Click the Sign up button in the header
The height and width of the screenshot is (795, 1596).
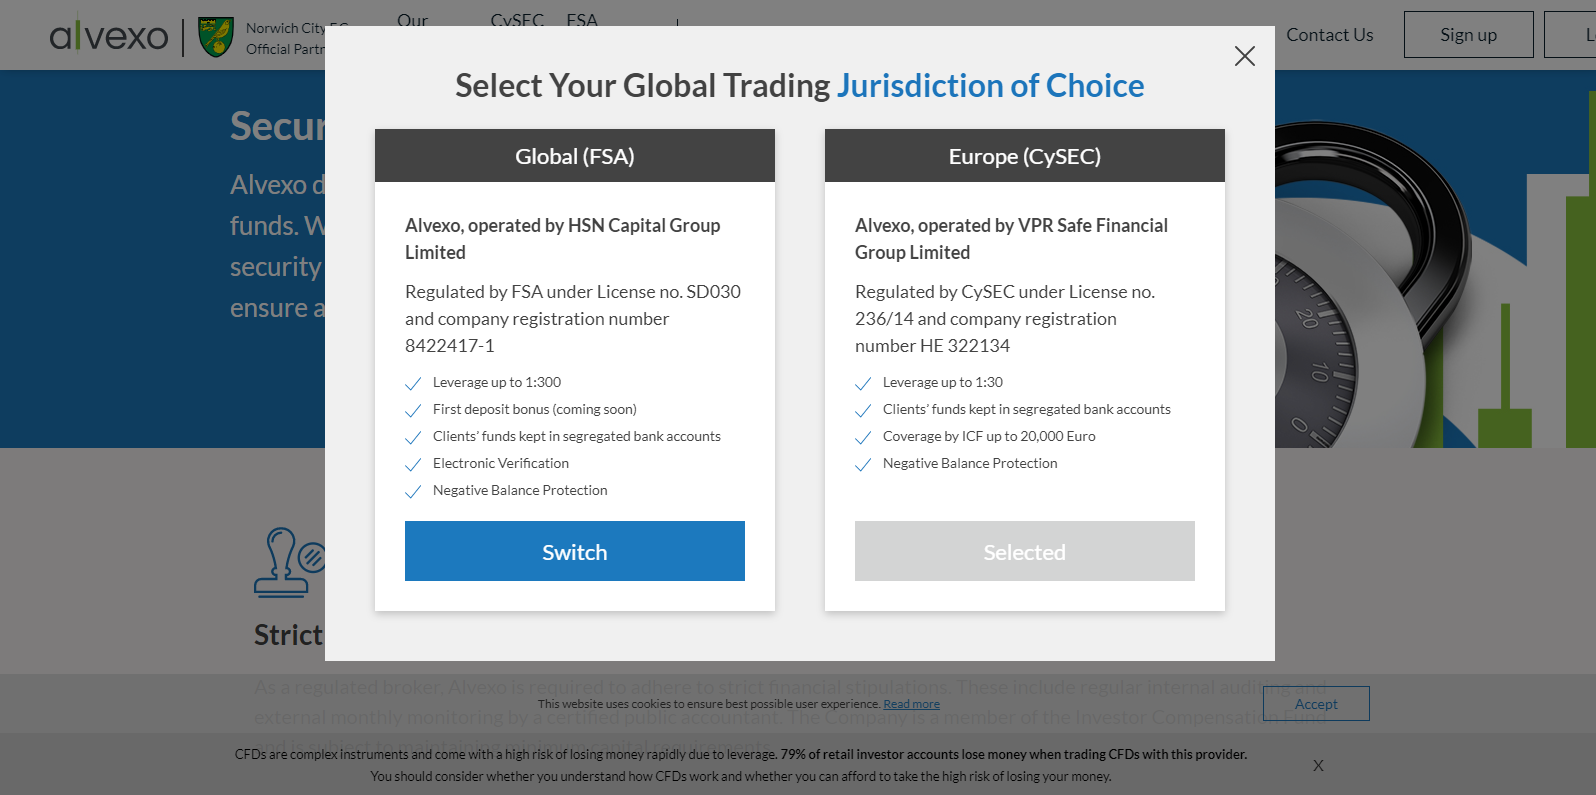coord(1468,34)
